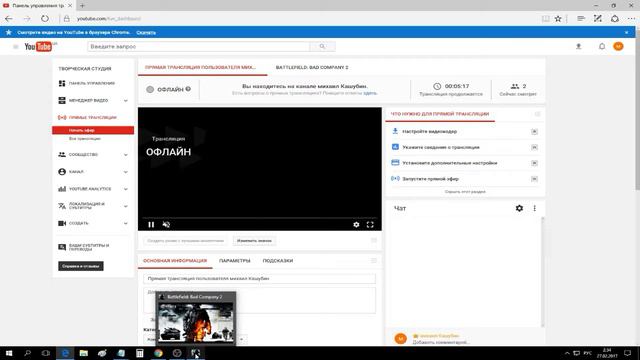Click the chat panel scrollbar

tap(542, 271)
